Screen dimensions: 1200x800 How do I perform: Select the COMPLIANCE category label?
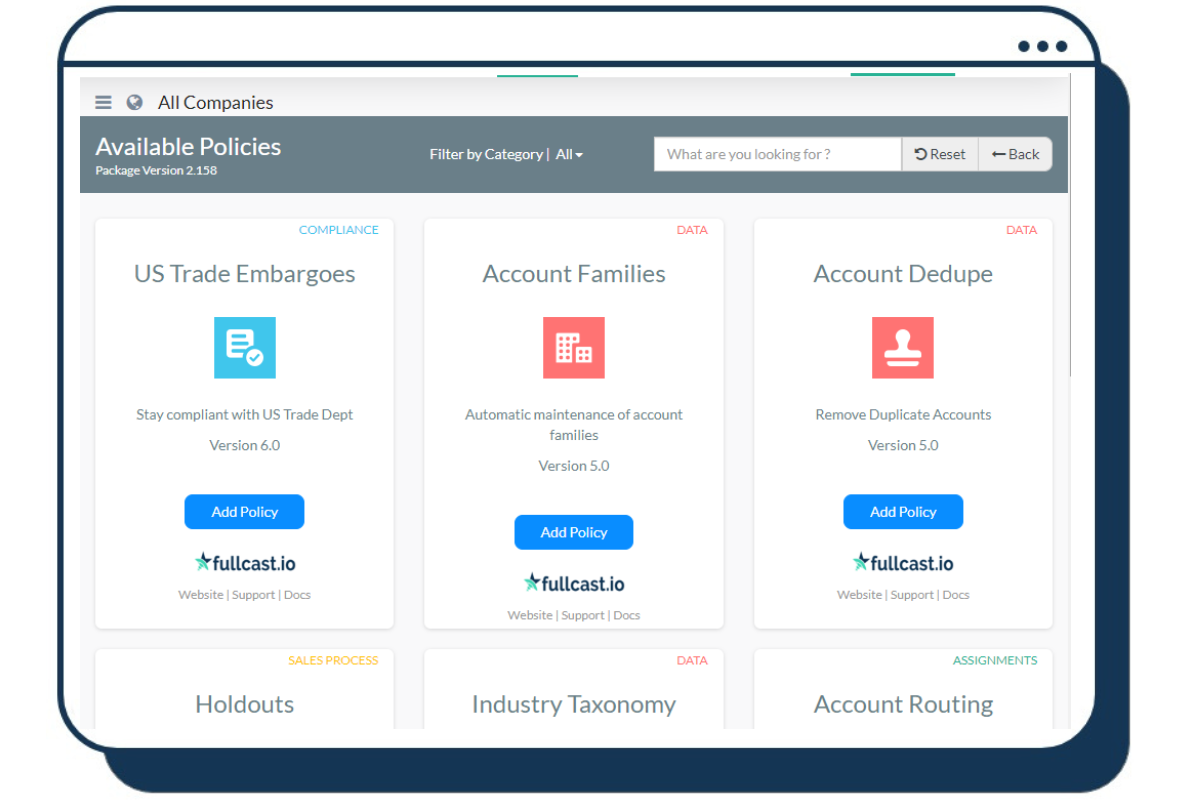[x=339, y=229]
